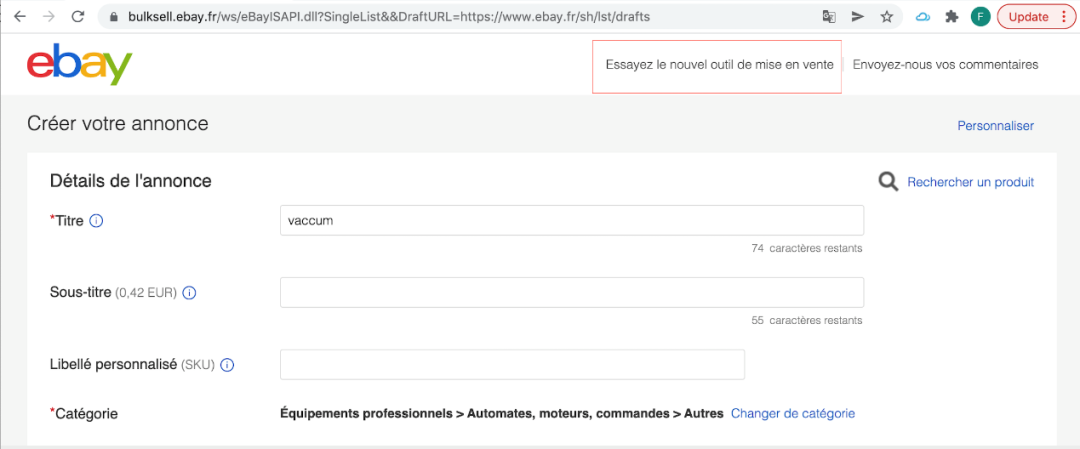Image resolution: width=1080 pixels, height=449 pixels.
Task: Click into the Sous-titre text field
Action: pos(572,293)
